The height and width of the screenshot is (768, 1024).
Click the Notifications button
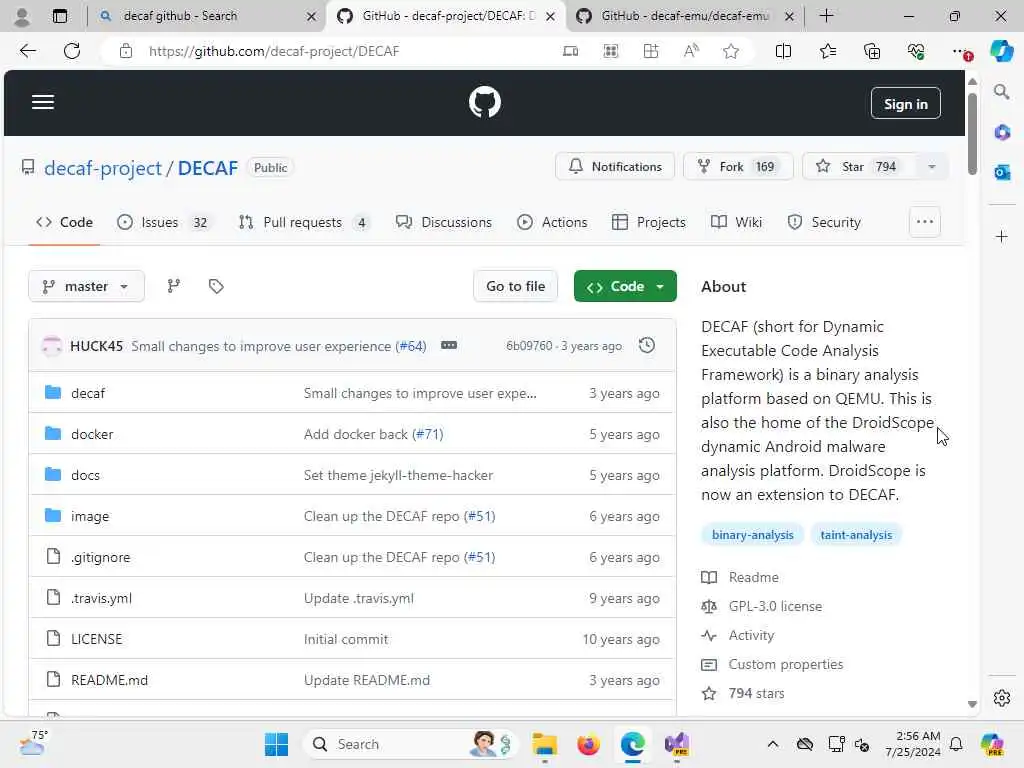tap(615, 167)
